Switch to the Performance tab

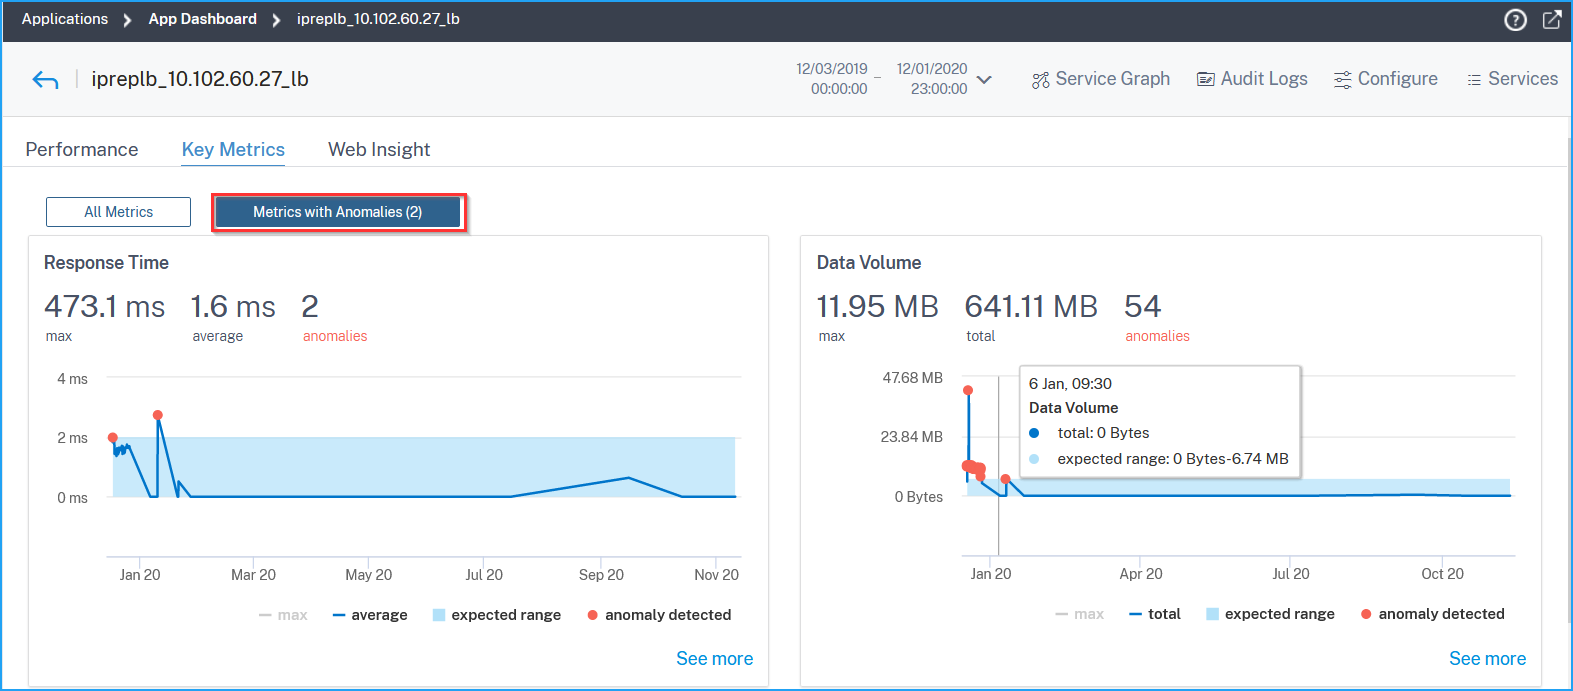(82, 149)
